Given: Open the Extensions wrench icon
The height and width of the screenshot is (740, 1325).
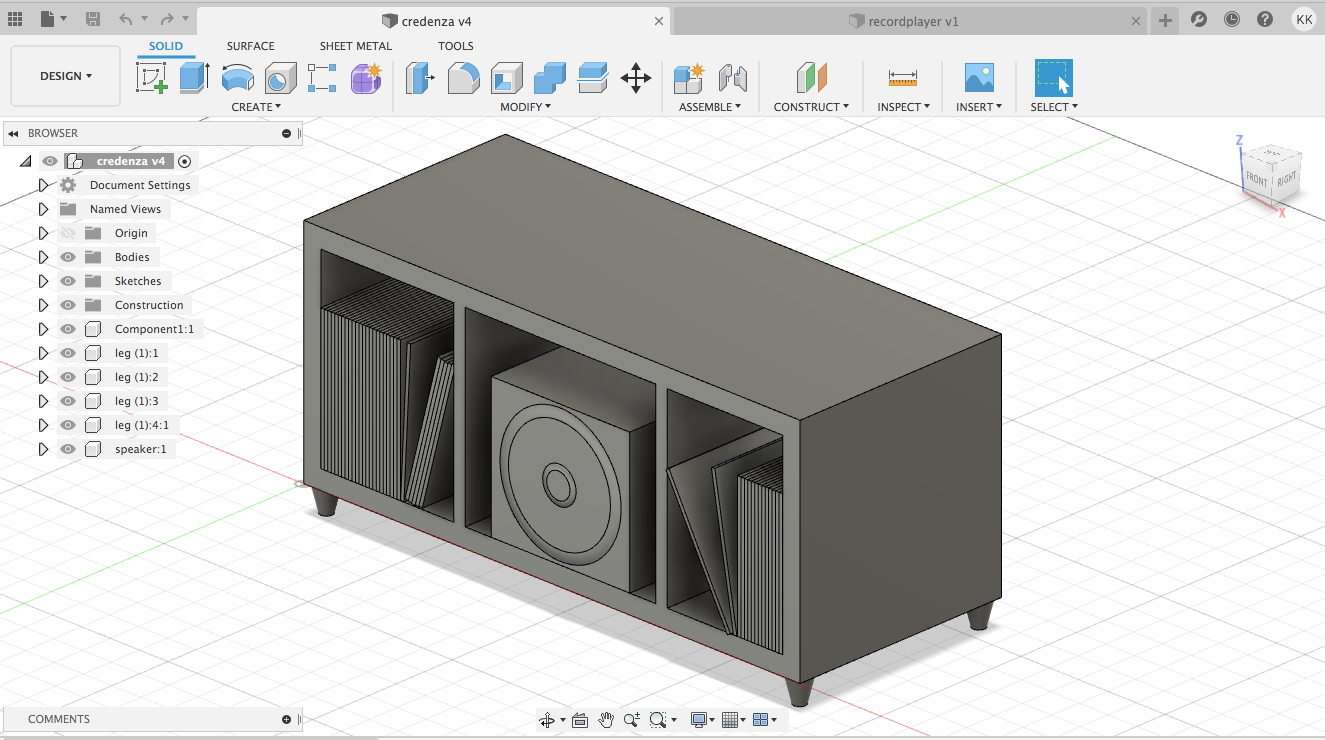Looking at the screenshot, I should (1199, 19).
